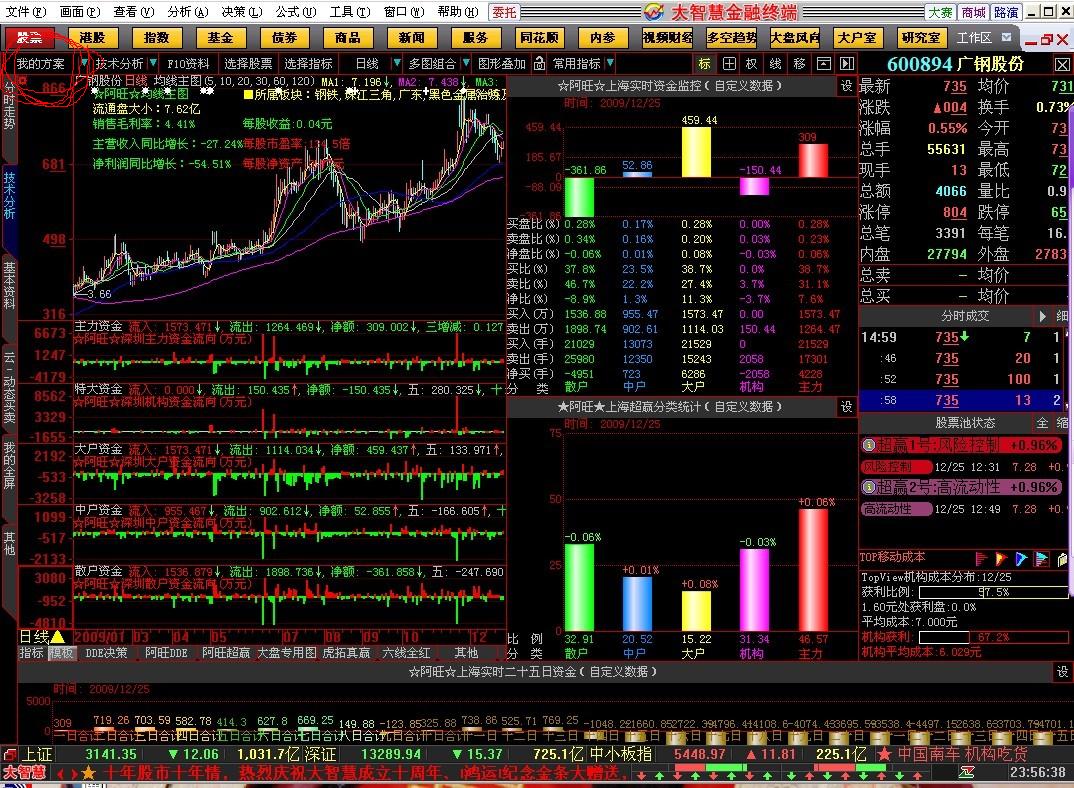Click the blue triangle cost icon

[x=1021, y=558]
